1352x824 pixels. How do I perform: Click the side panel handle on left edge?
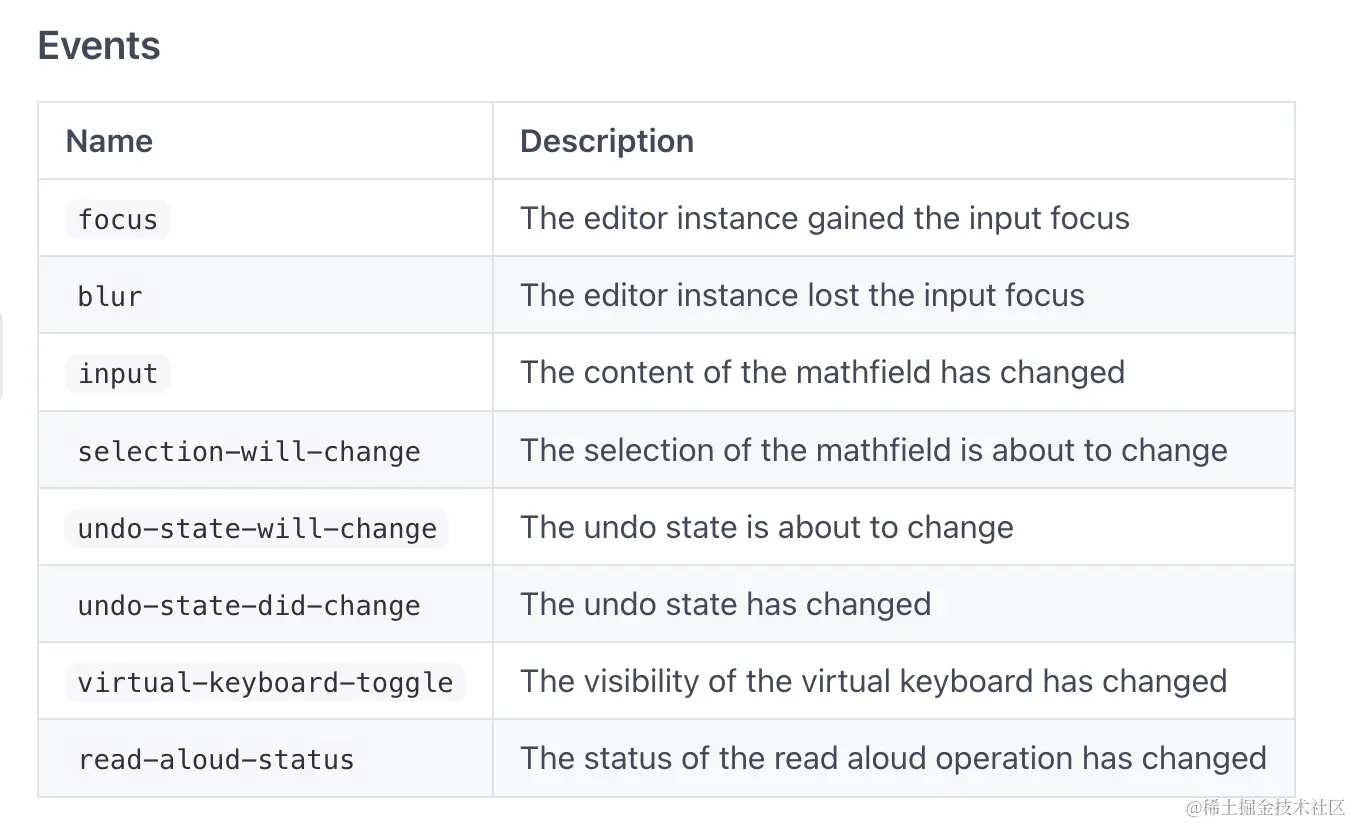[x=2, y=355]
